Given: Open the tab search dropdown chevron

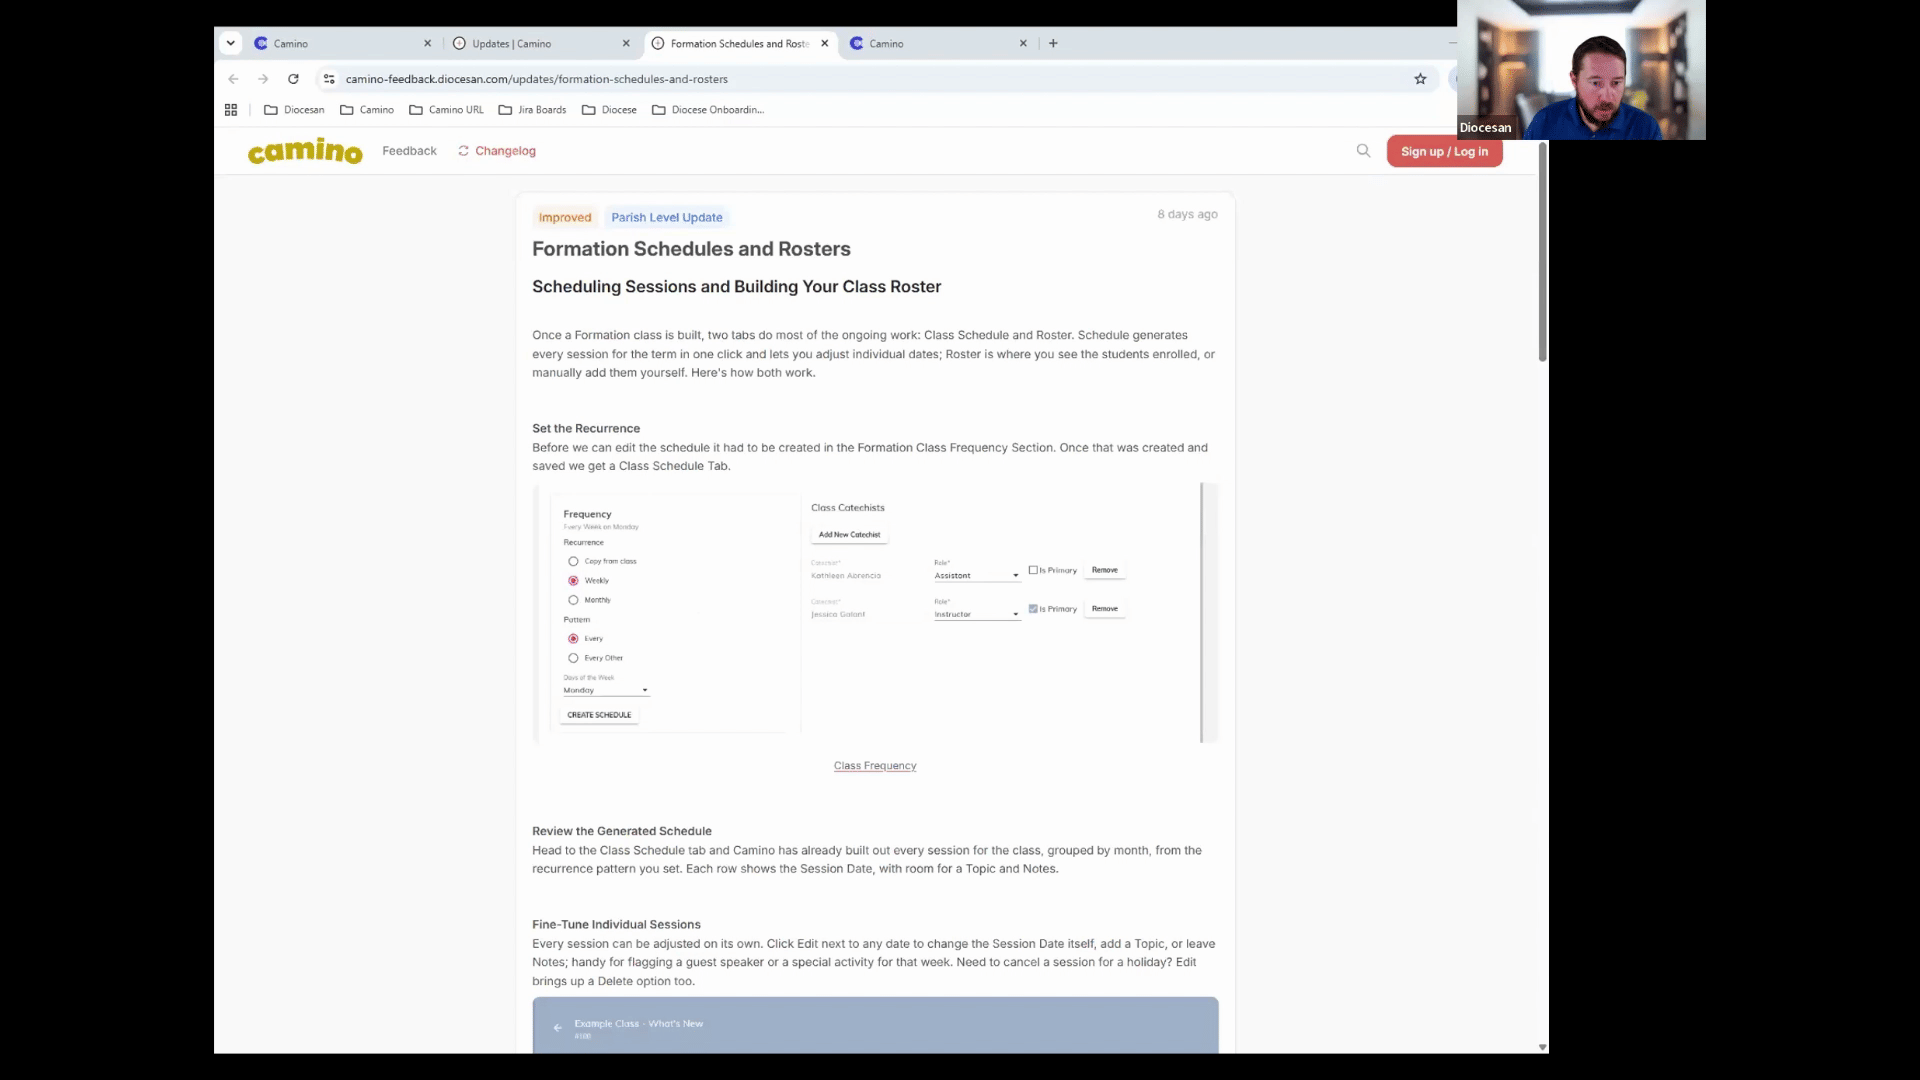Looking at the screenshot, I should tap(231, 43).
